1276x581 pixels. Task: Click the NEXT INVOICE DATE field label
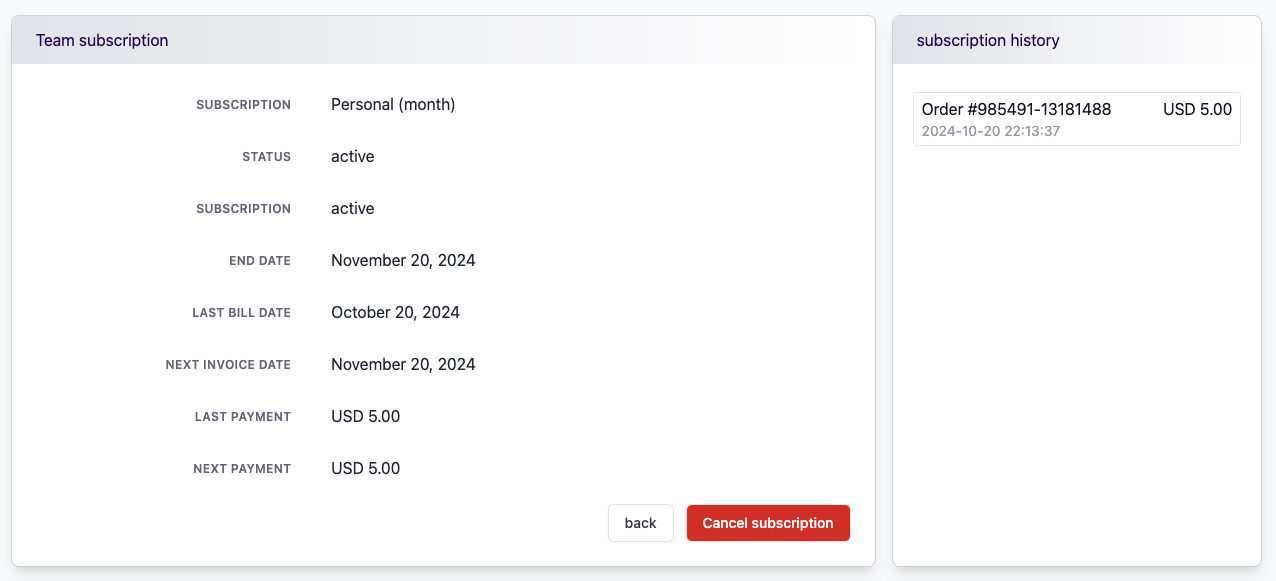coord(228,364)
